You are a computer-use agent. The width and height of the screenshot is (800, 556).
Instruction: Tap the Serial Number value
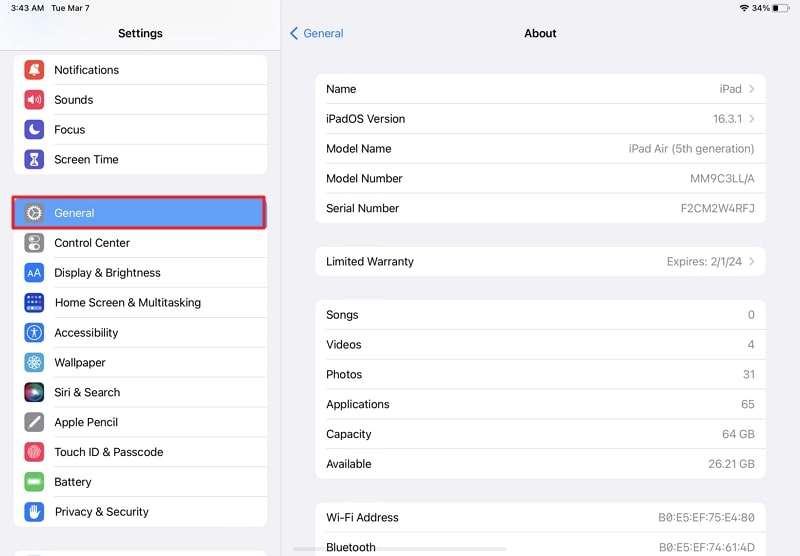pyautogui.click(x=717, y=209)
